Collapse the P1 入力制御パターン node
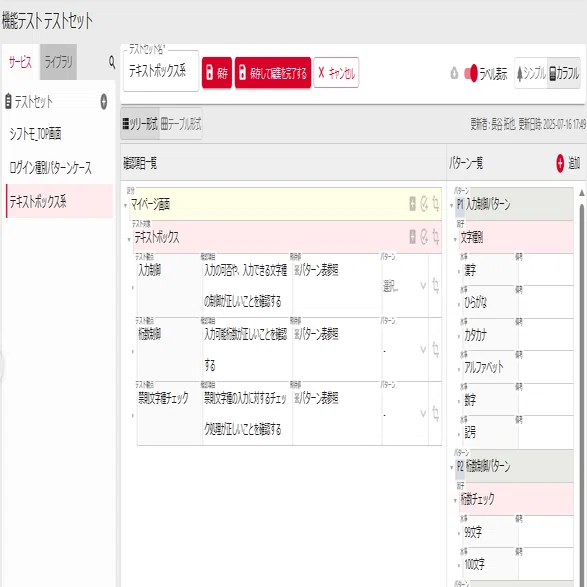This screenshot has width=587, height=587. [451, 205]
